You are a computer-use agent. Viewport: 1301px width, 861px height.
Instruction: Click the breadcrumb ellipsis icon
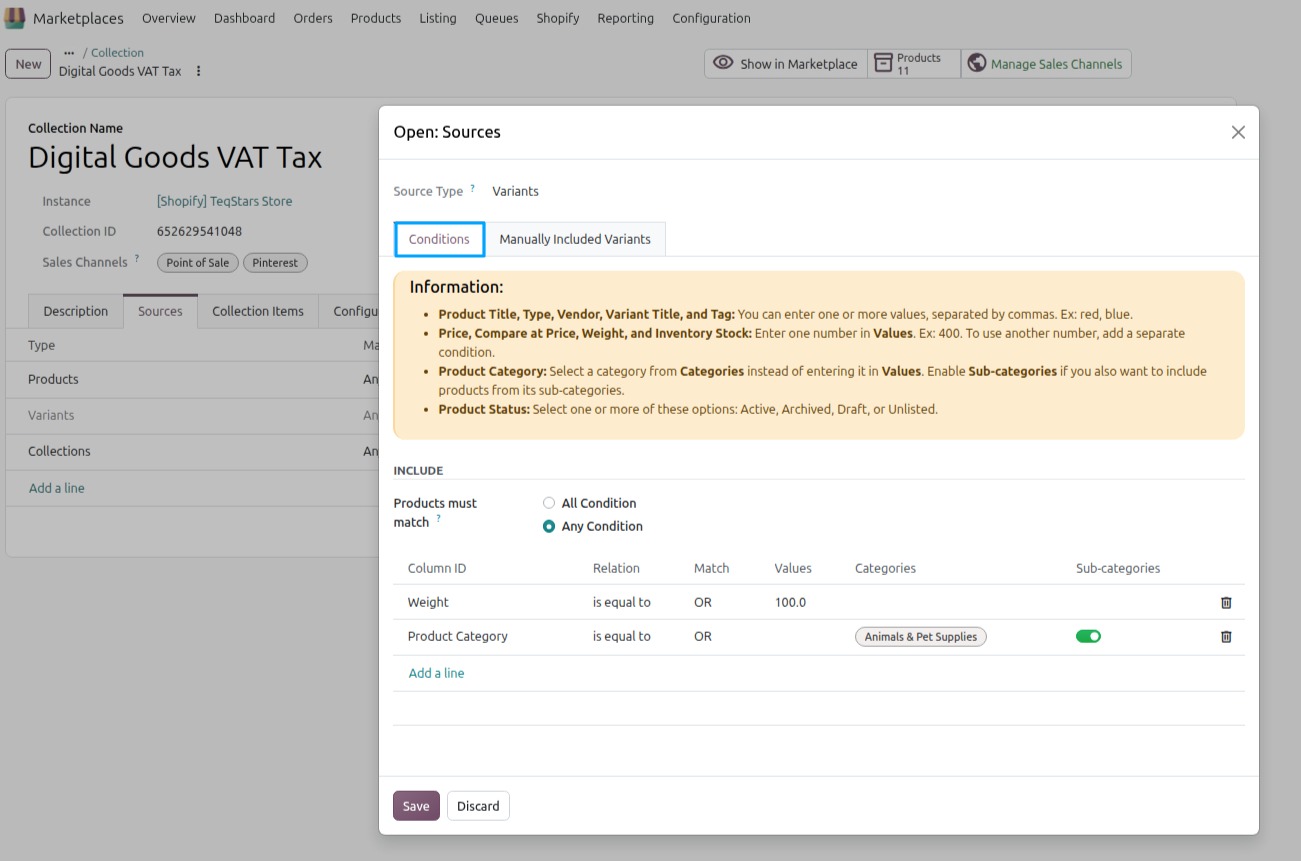coord(69,52)
